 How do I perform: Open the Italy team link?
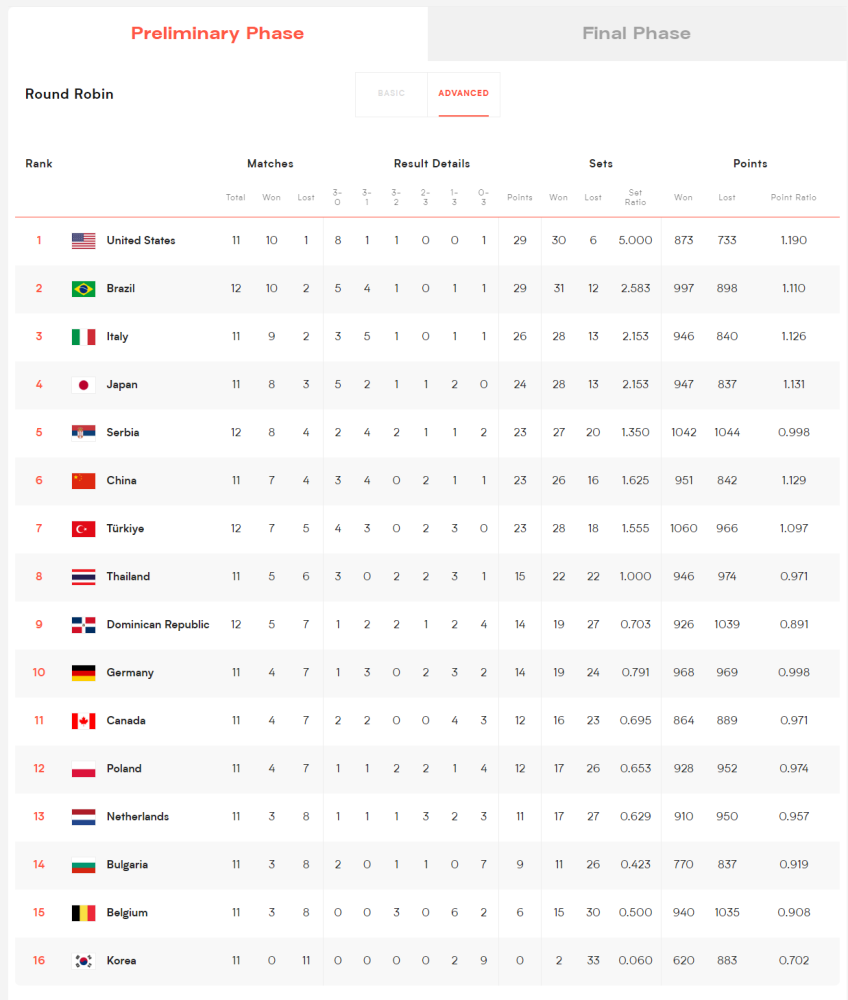(x=117, y=337)
